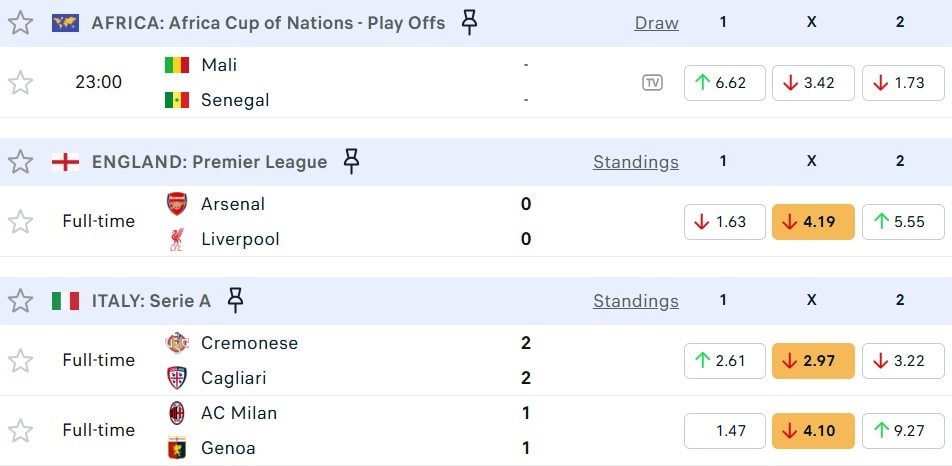Pin the Premier League competition
952x466 pixels.
tap(351, 161)
